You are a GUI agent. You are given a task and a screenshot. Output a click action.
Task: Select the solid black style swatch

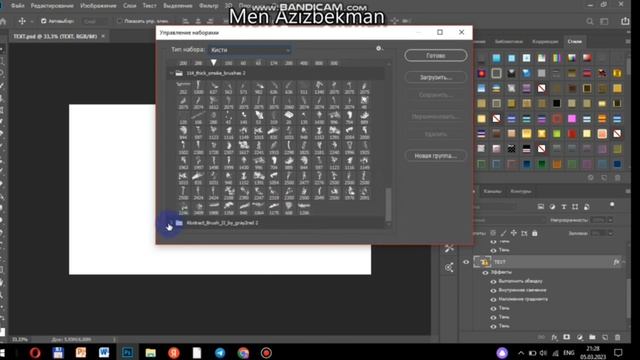coord(557,103)
